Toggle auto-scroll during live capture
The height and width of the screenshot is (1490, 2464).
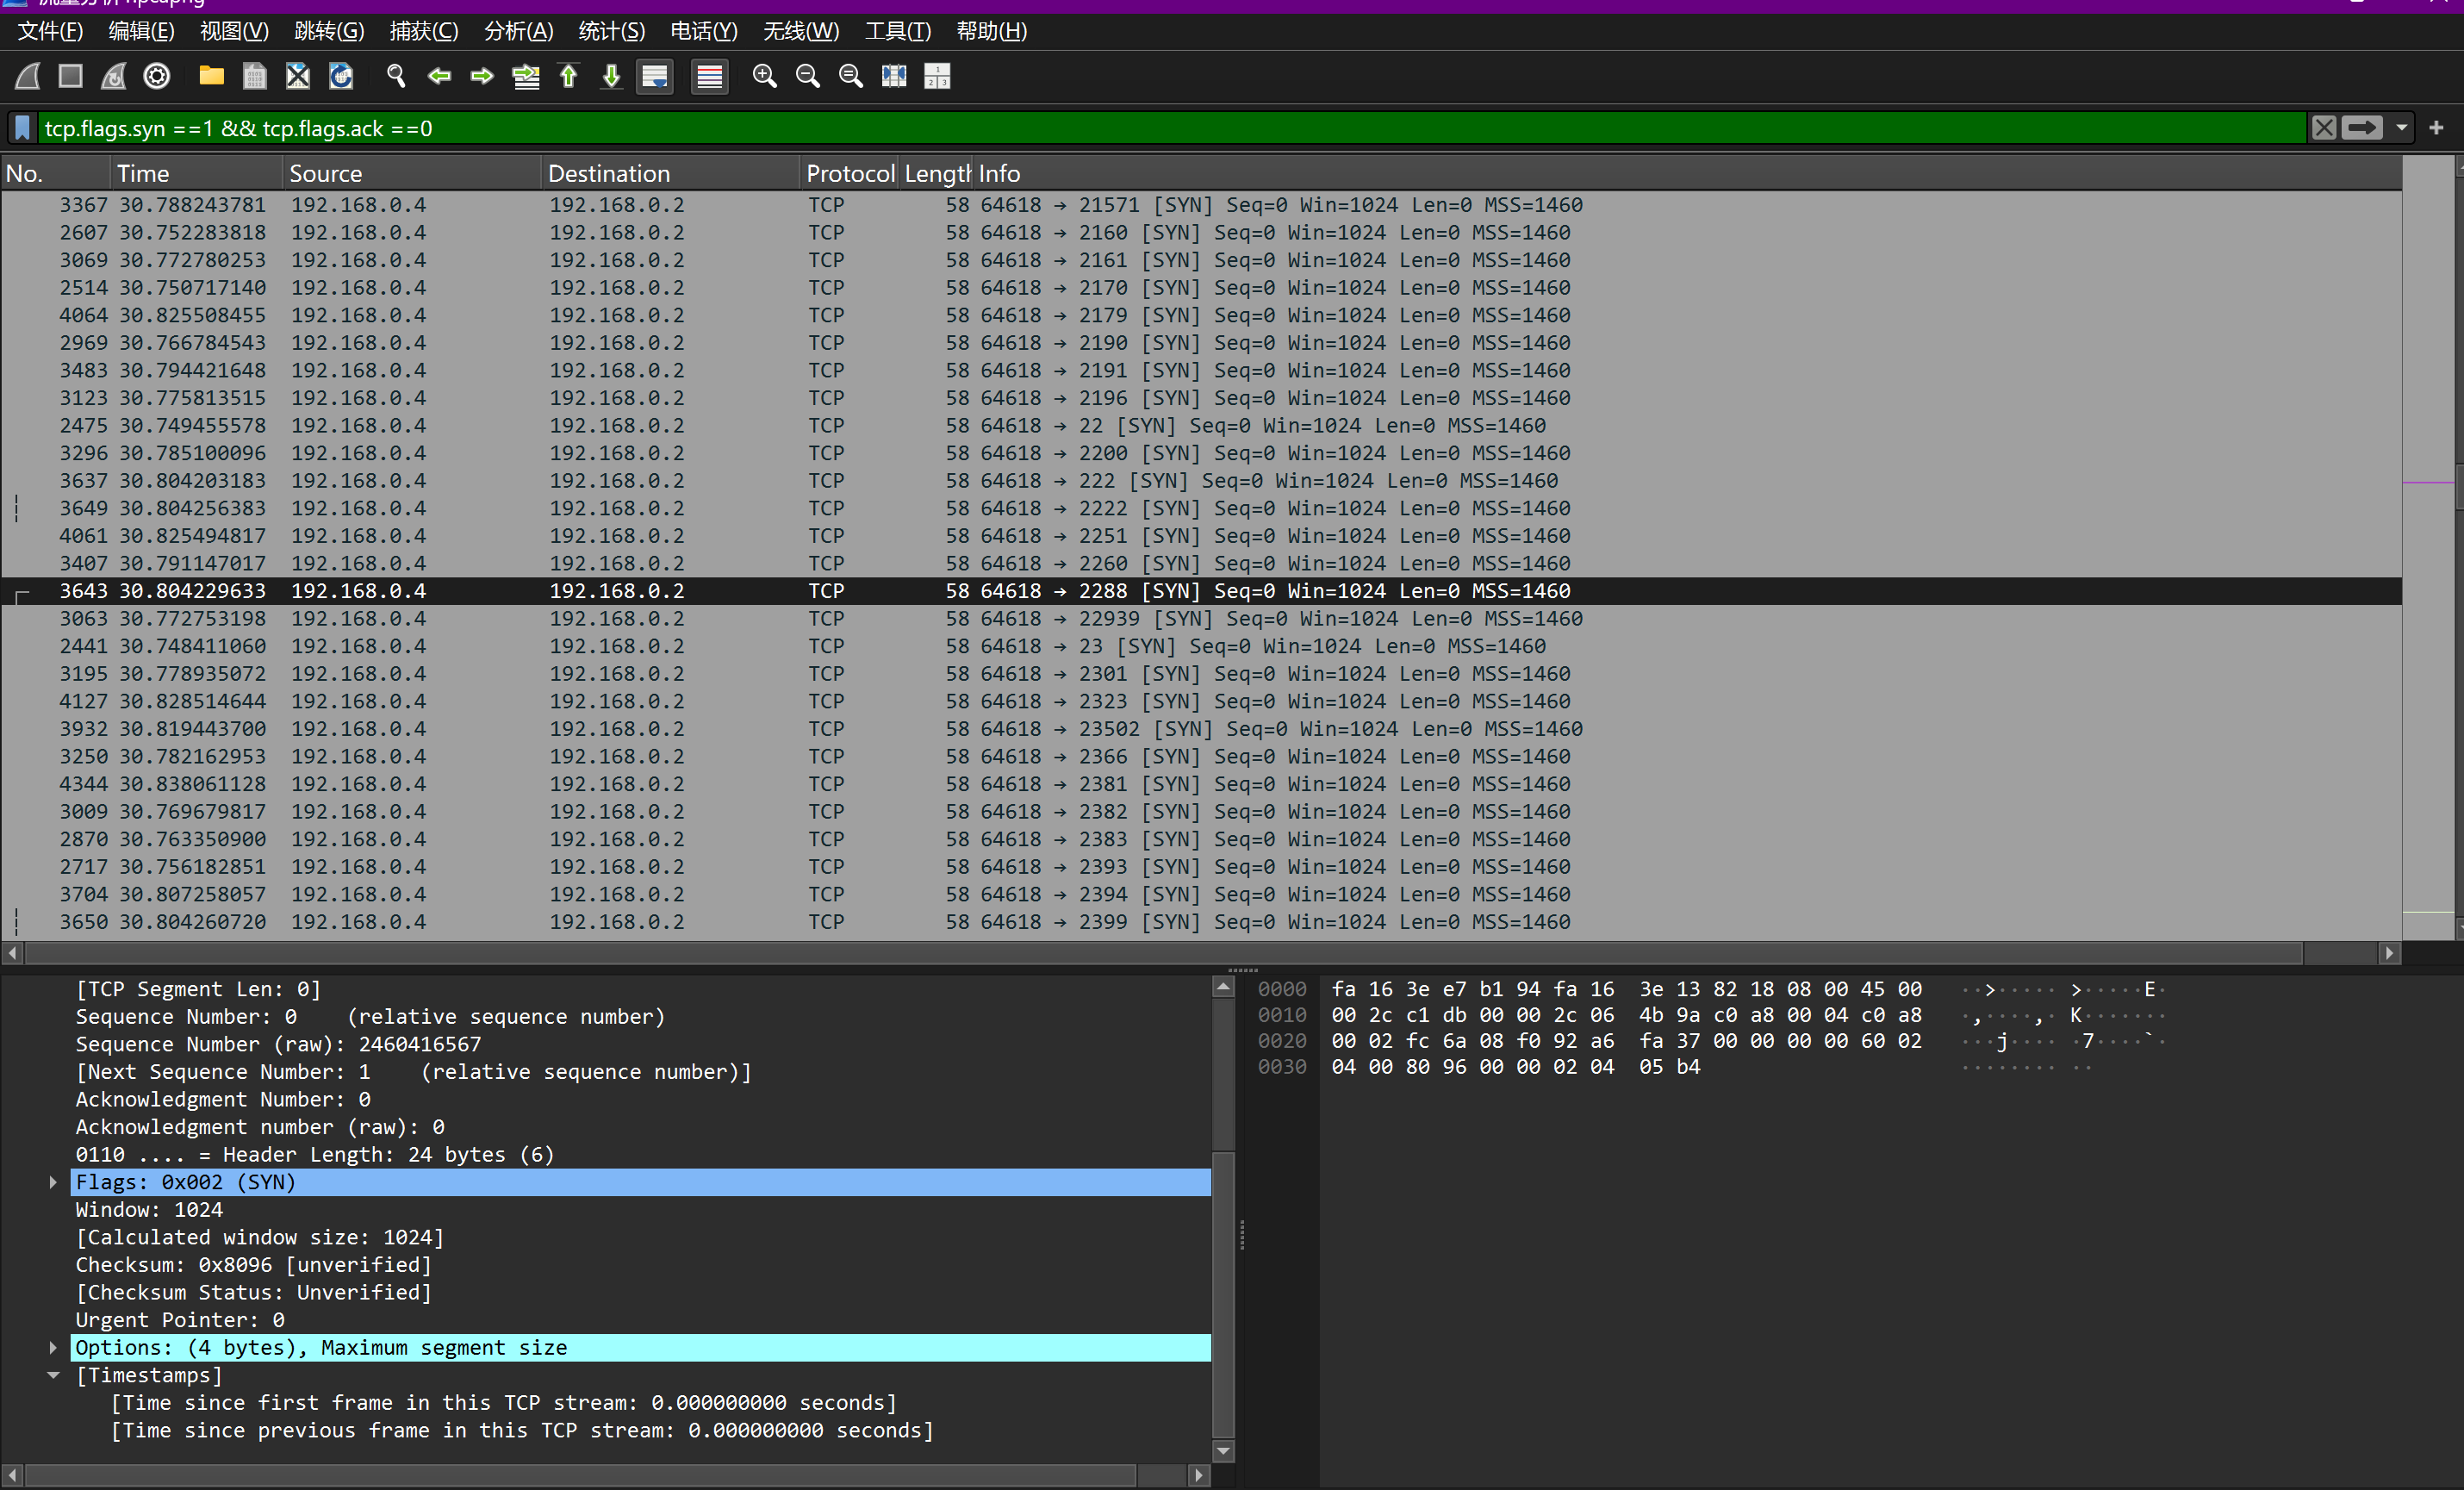(655, 76)
